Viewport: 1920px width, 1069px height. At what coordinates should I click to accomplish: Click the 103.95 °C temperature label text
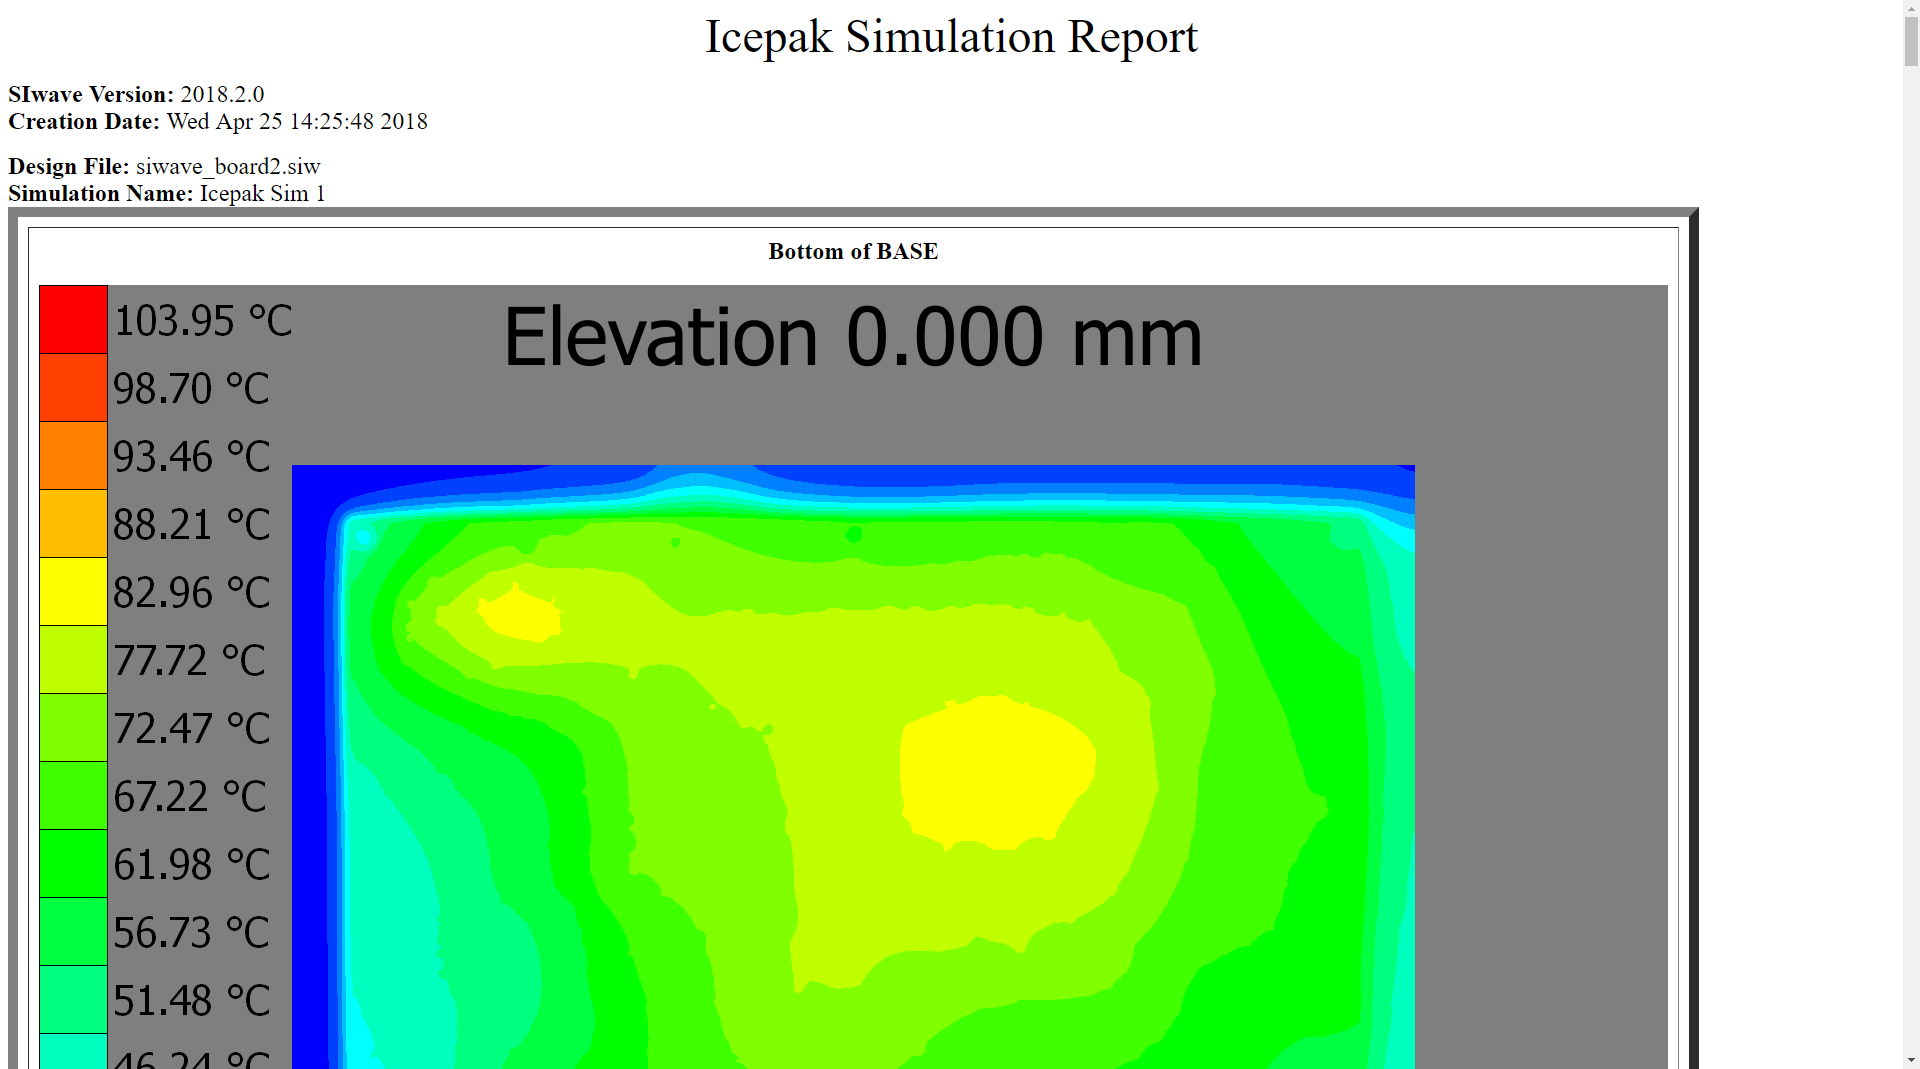203,321
